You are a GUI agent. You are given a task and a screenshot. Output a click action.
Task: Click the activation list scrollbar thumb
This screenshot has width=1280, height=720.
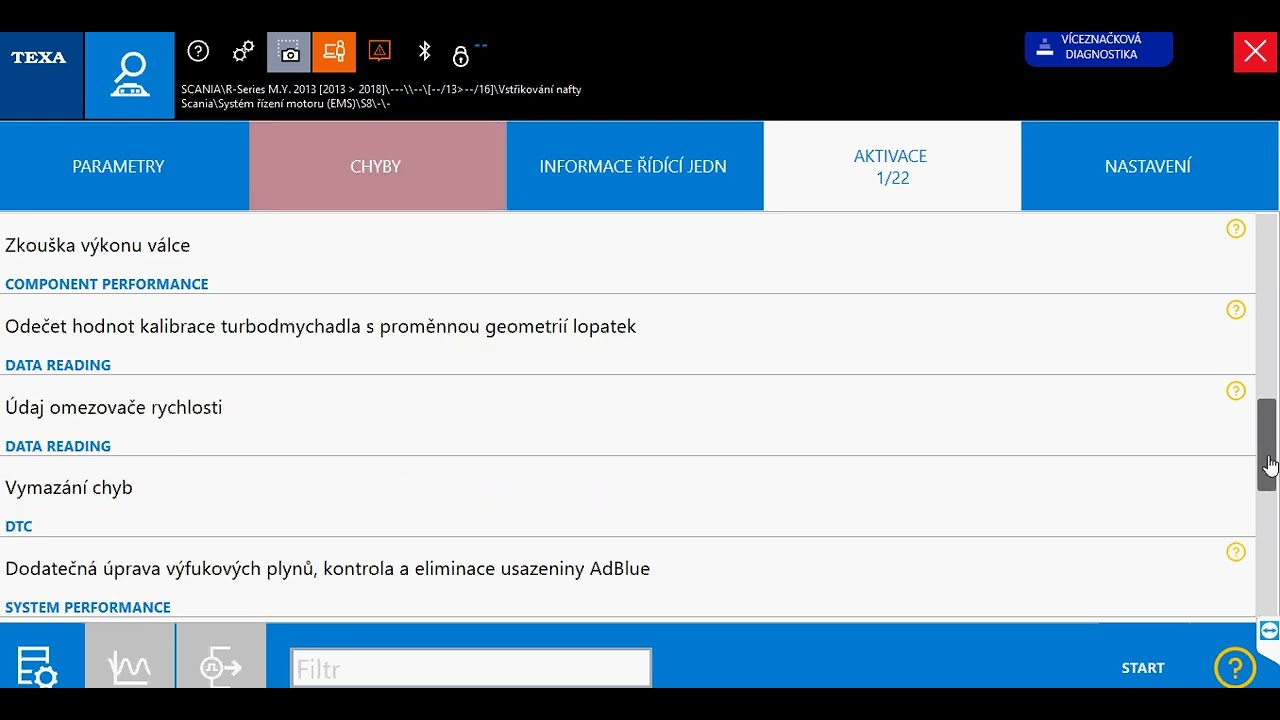pyautogui.click(x=1267, y=444)
